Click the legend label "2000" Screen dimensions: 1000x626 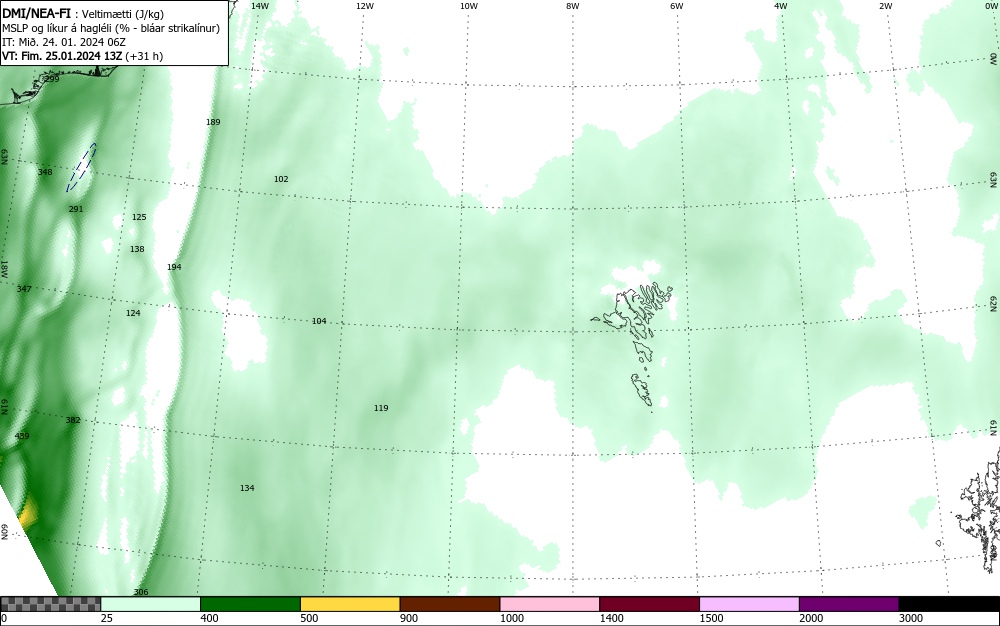811,618
